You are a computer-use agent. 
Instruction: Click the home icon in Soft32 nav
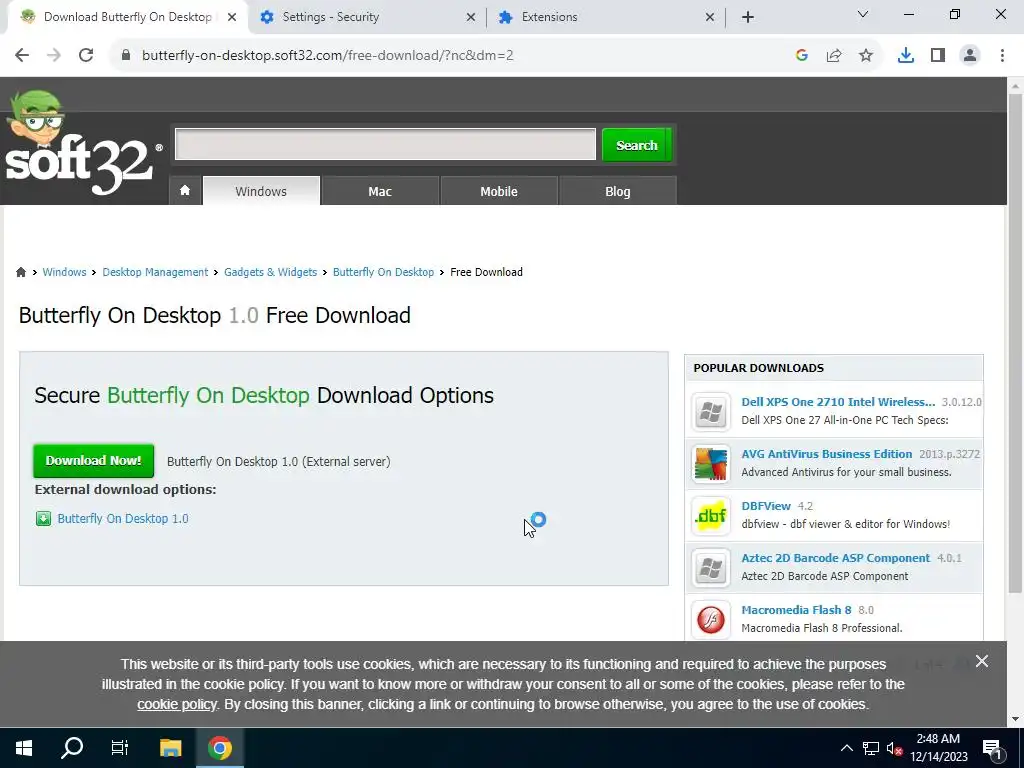click(185, 191)
